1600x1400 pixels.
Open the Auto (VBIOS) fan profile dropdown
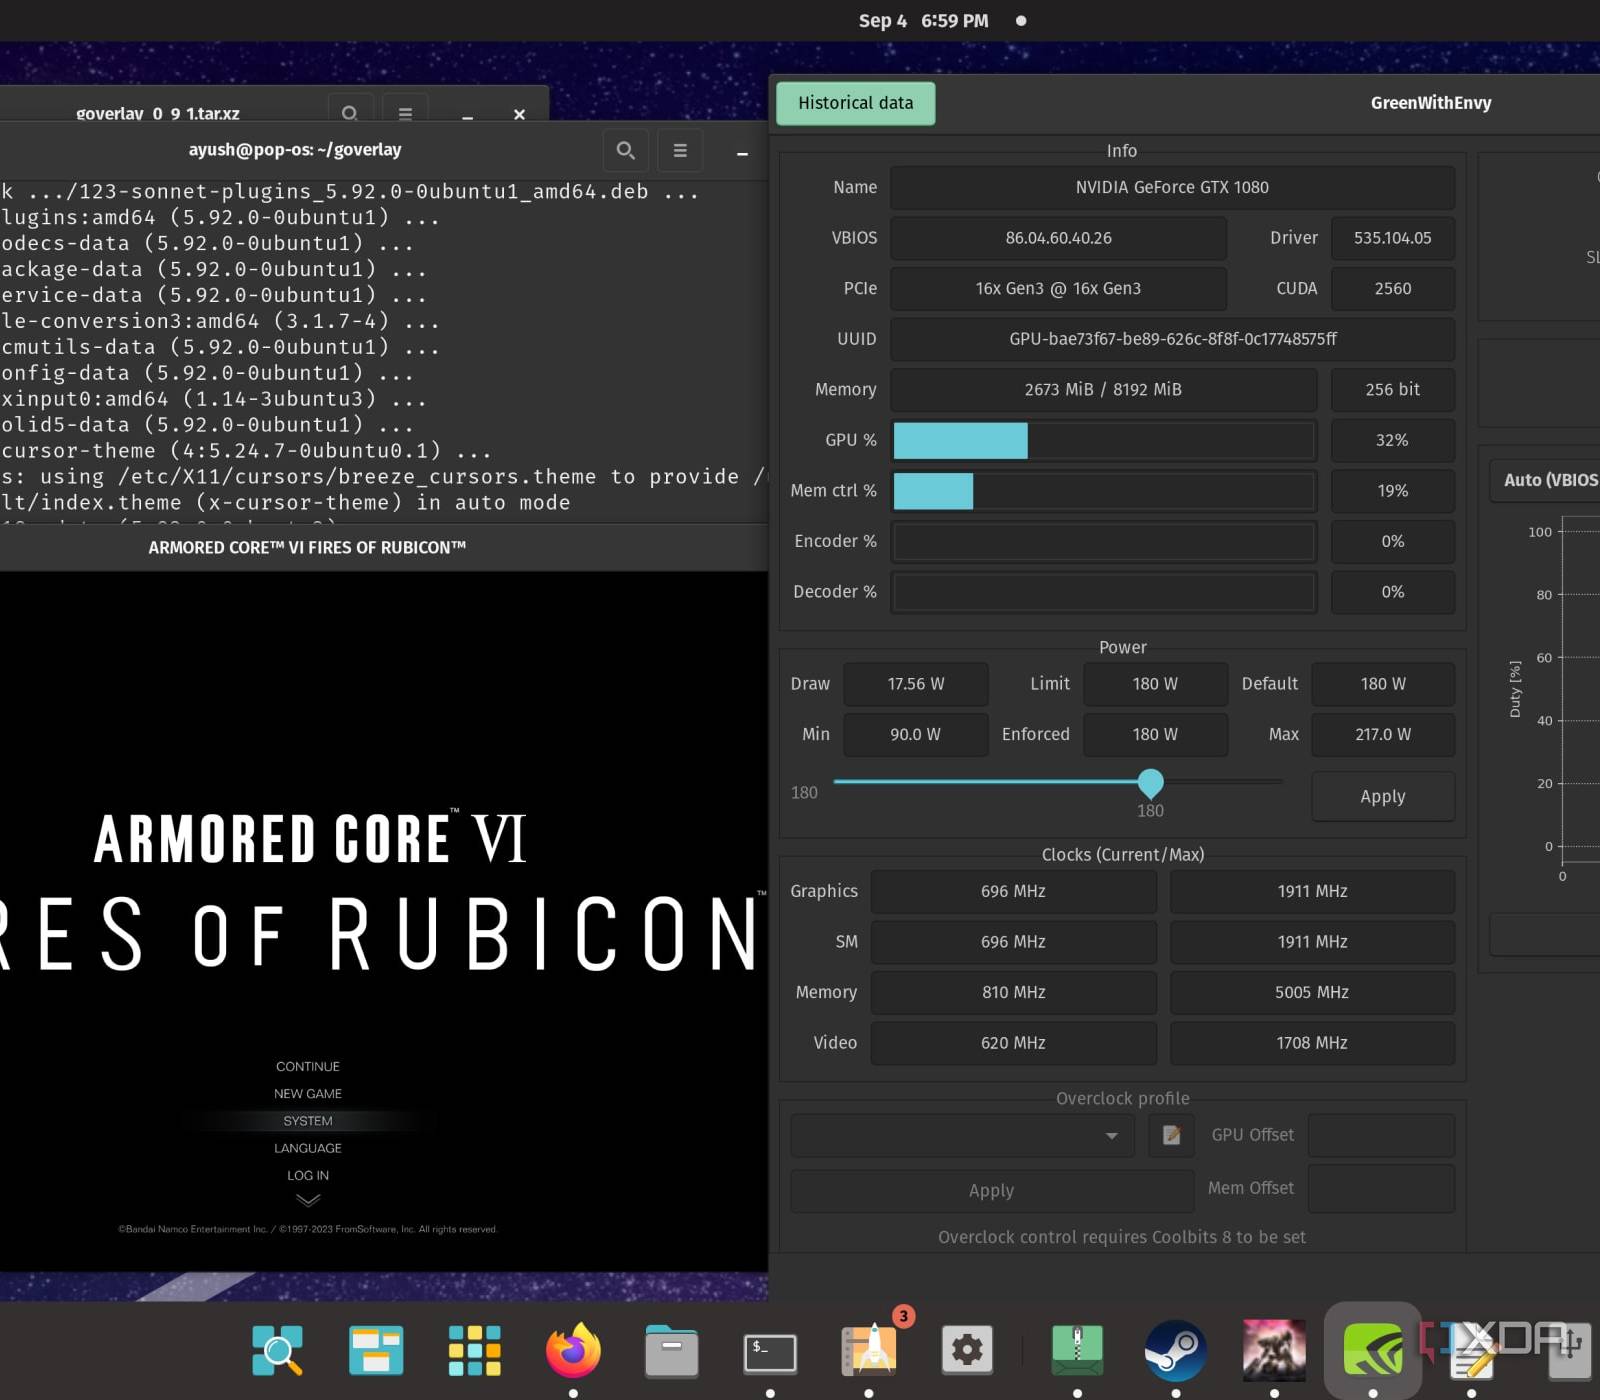click(1545, 480)
